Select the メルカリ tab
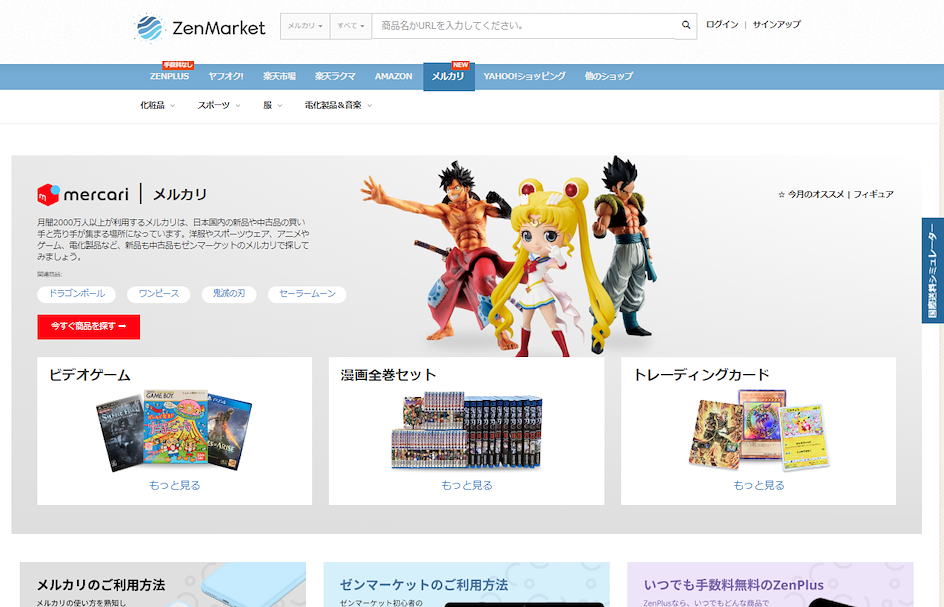This screenshot has height=607, width=944. (449, 76)
